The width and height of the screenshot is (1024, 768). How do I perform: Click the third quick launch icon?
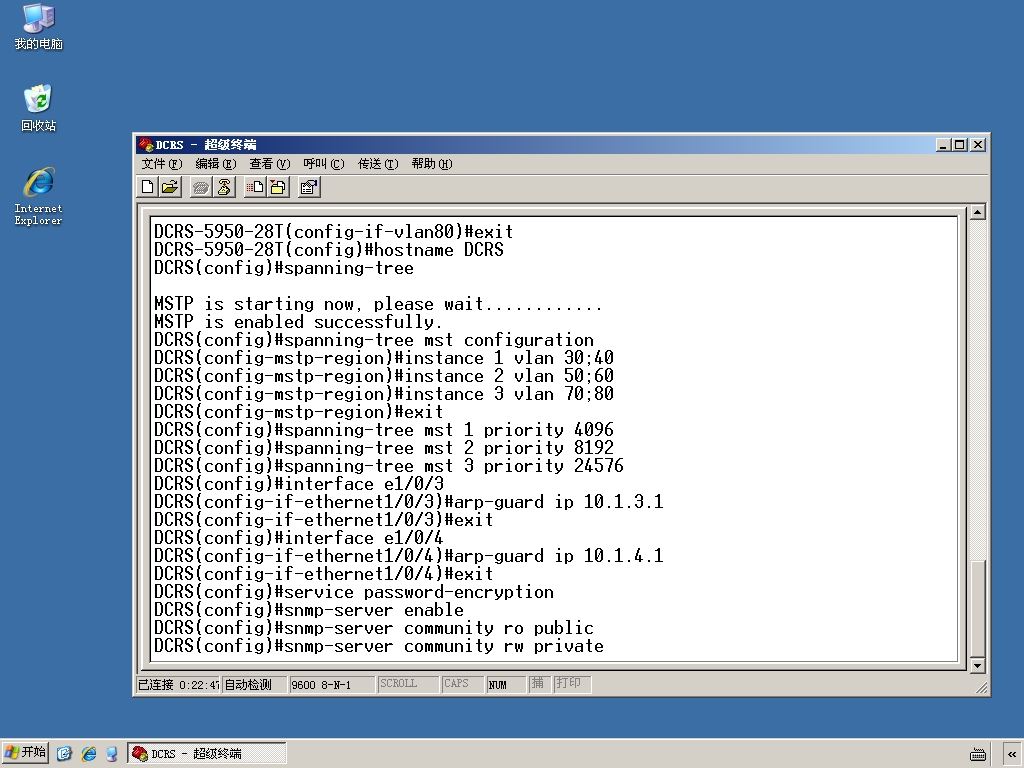(x=112, y=754)
